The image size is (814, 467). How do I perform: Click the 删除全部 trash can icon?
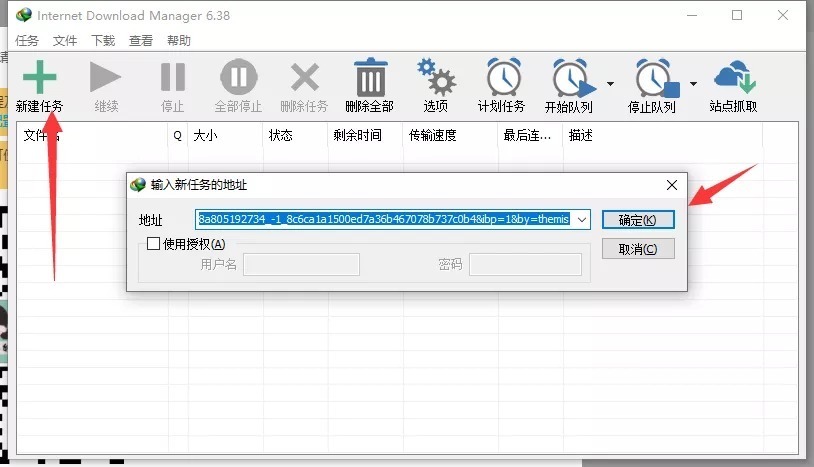pos(371,77)
